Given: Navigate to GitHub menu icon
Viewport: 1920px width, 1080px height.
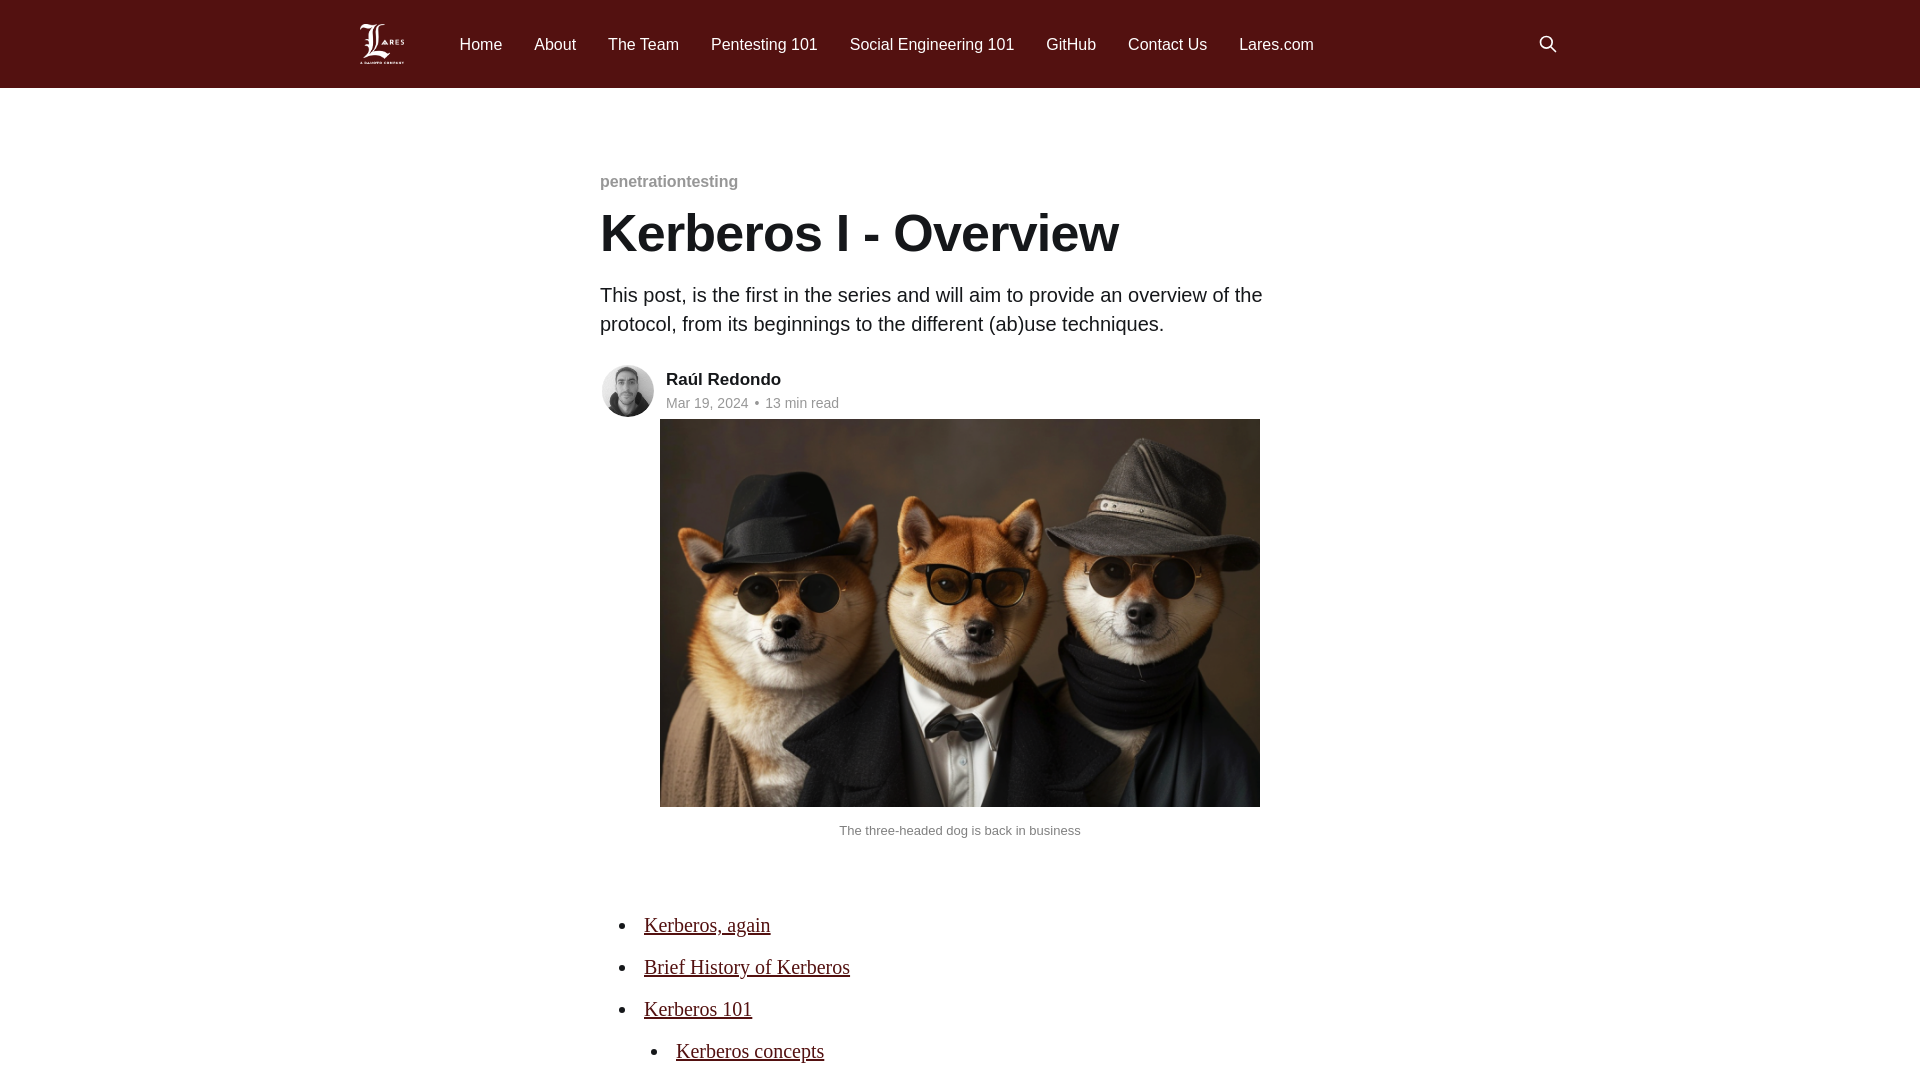Looking at the screenshot, I should coord(1071,44).
